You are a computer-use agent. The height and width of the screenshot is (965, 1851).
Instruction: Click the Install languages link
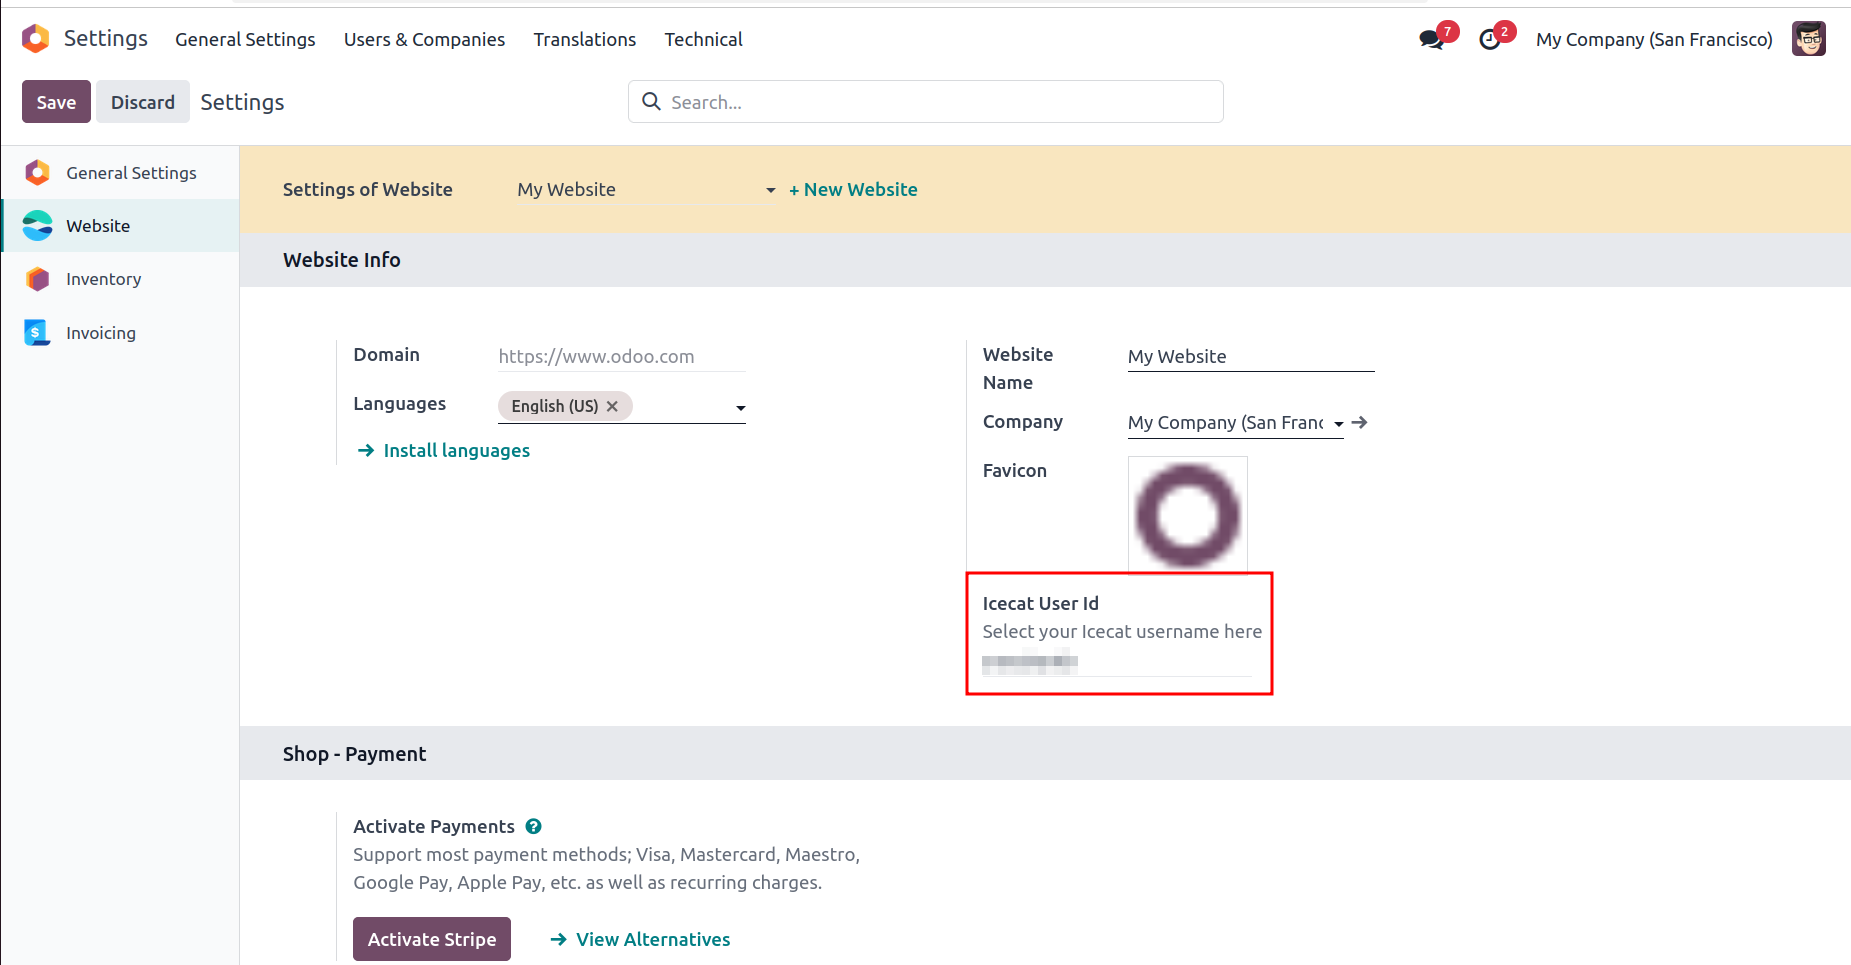(456, 451)
